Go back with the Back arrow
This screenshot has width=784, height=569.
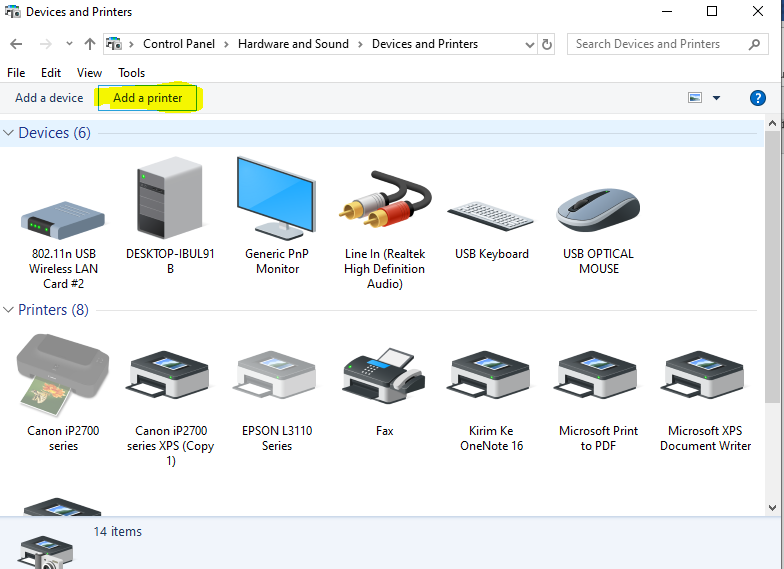(16, 44)
